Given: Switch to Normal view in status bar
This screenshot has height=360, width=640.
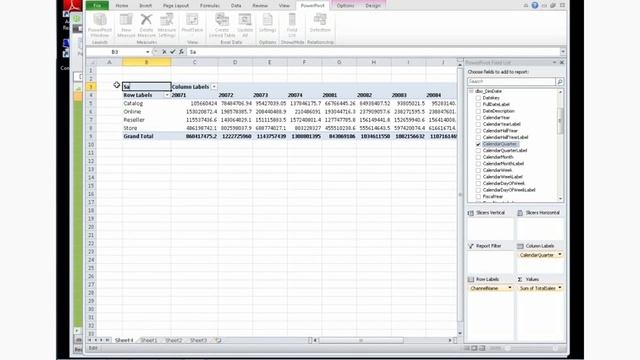Looking at the screenshot, I should (x=467, y=348).
